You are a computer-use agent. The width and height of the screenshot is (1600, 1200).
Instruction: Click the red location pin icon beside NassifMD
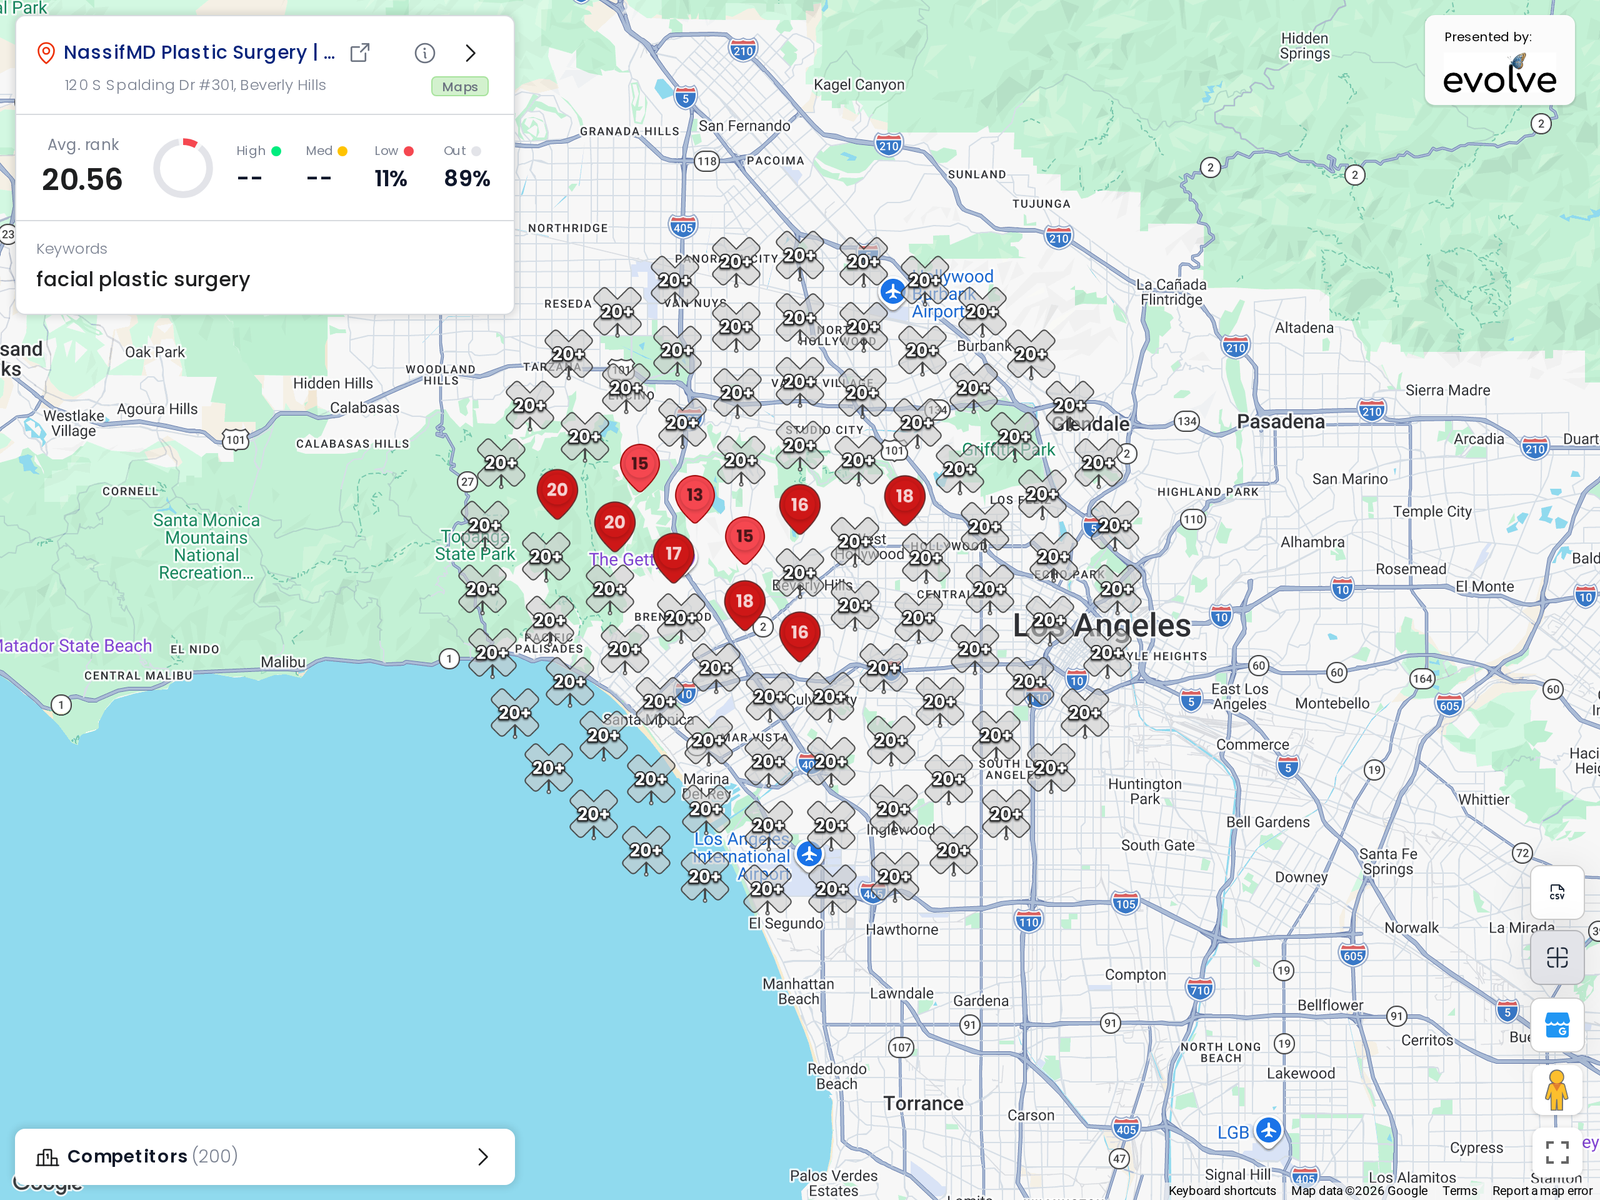[45, 53]
